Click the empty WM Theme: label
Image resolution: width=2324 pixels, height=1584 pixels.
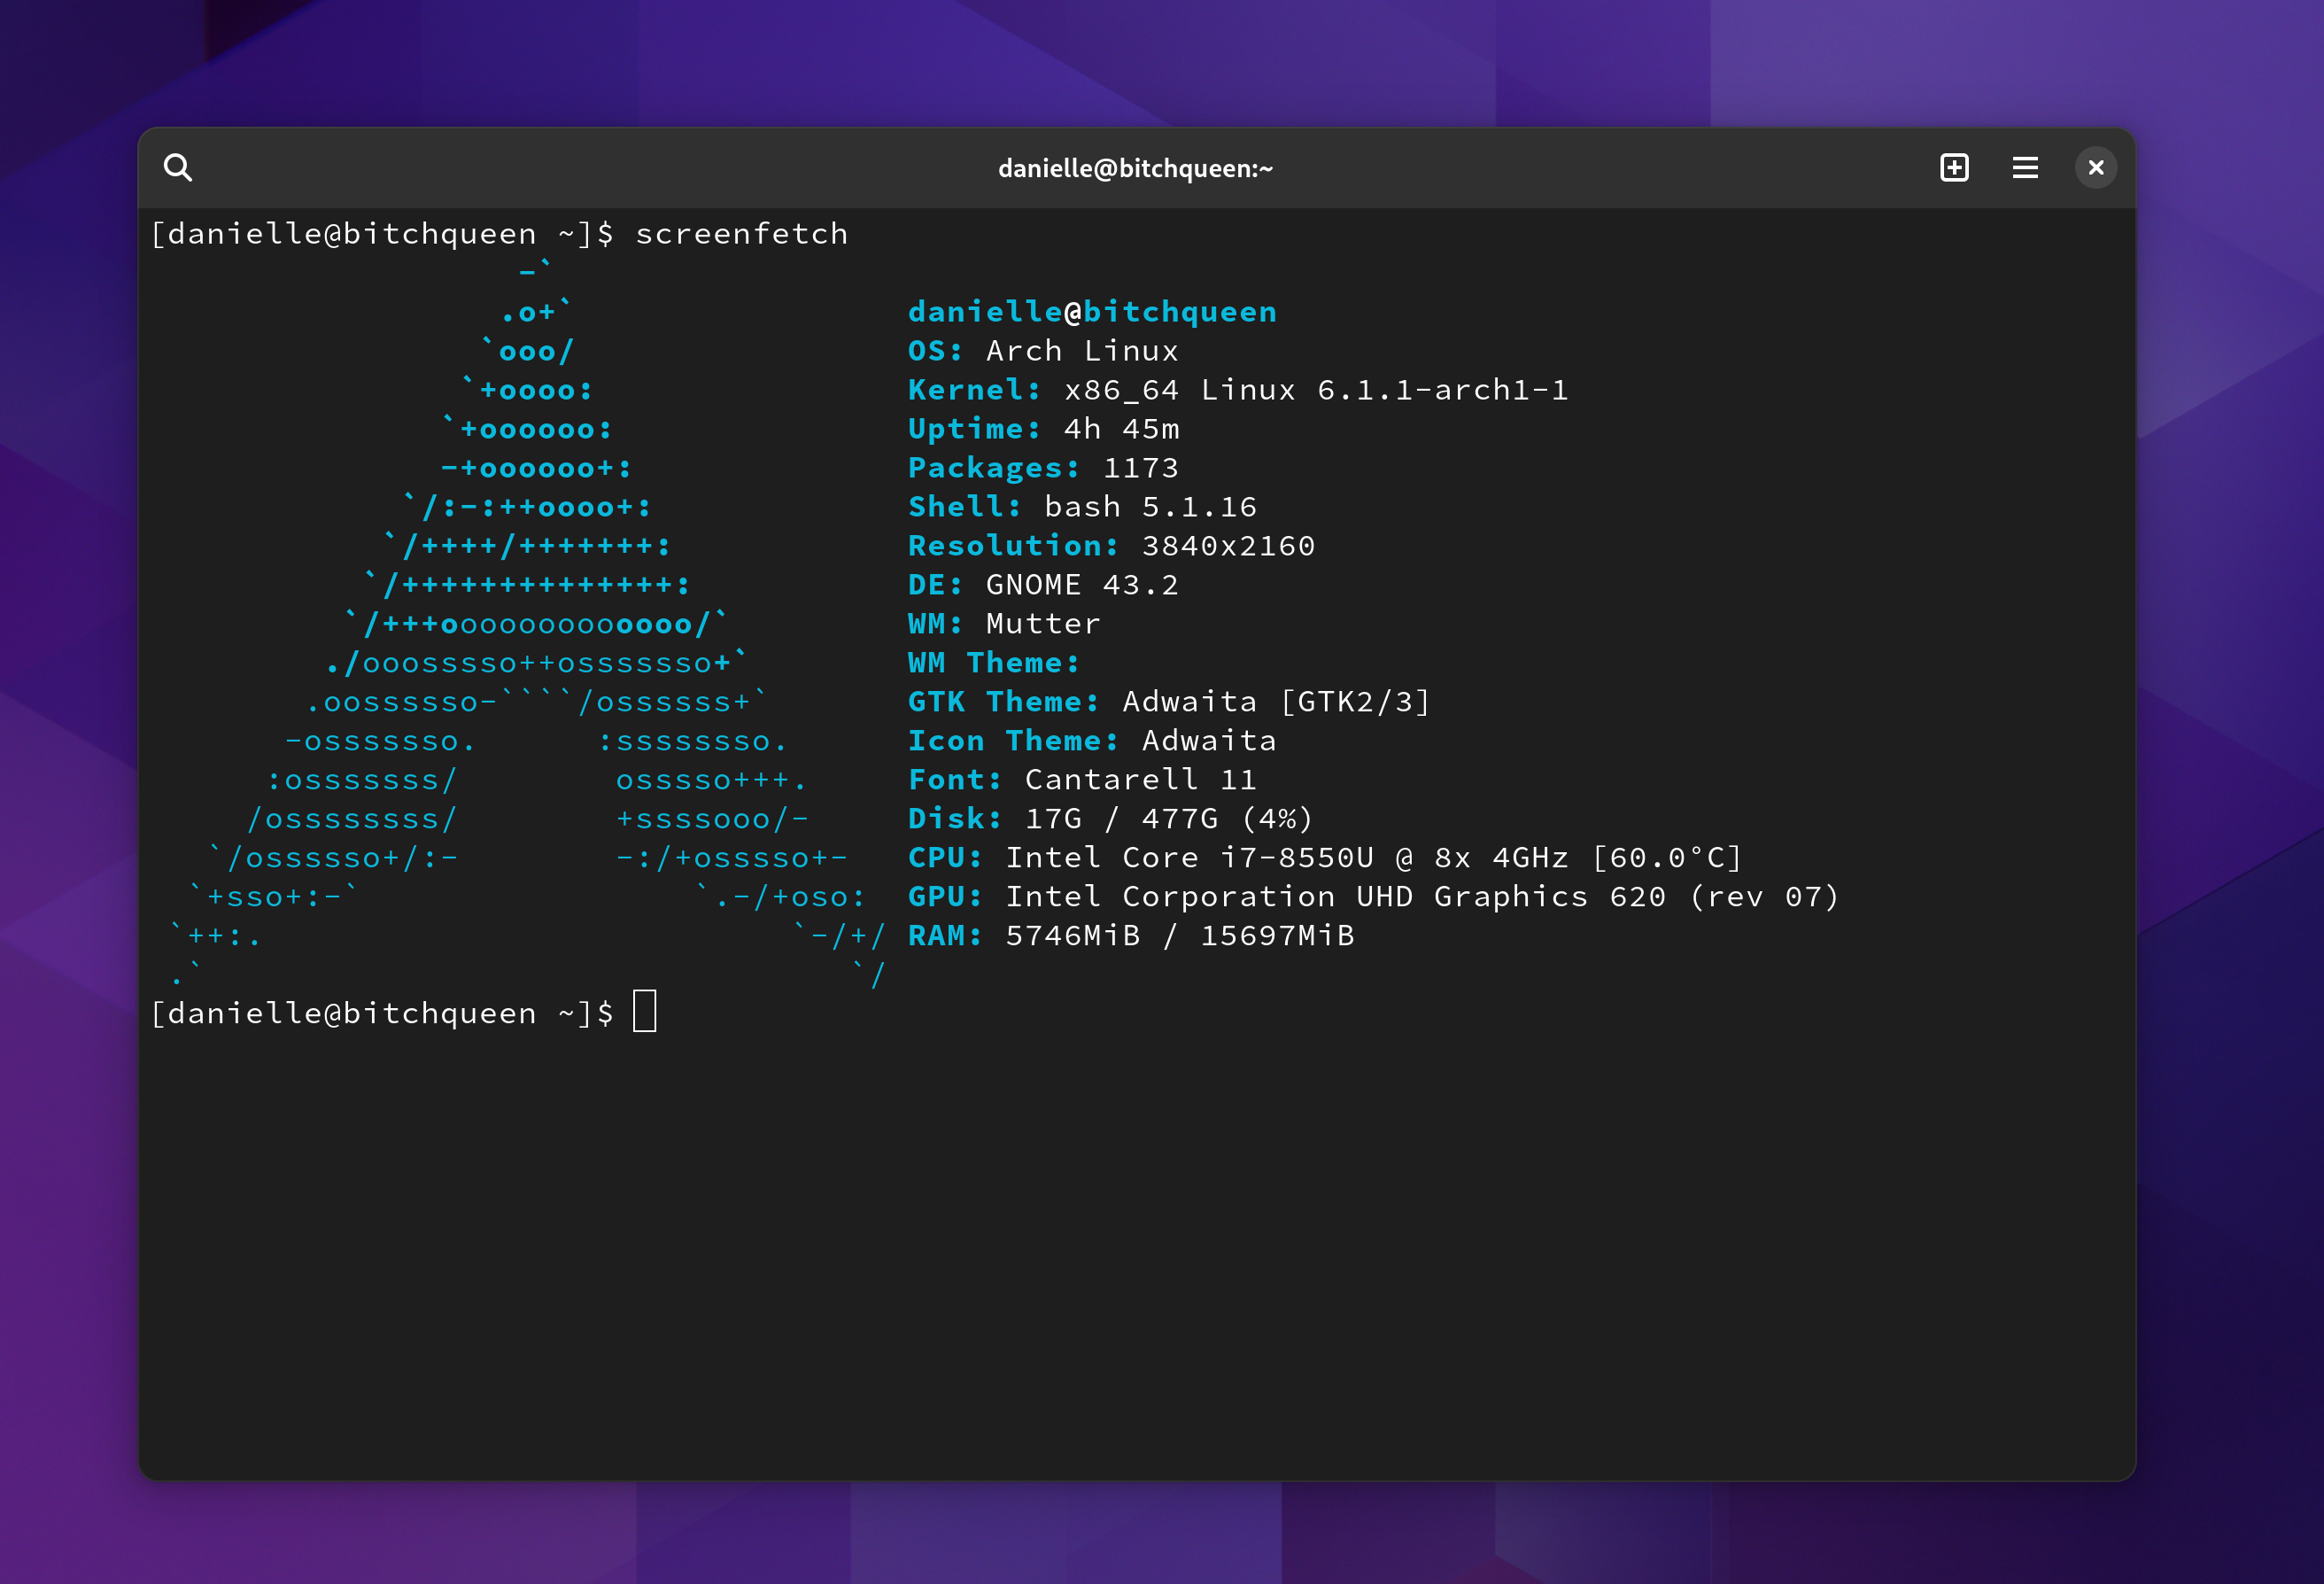point(994,663)
